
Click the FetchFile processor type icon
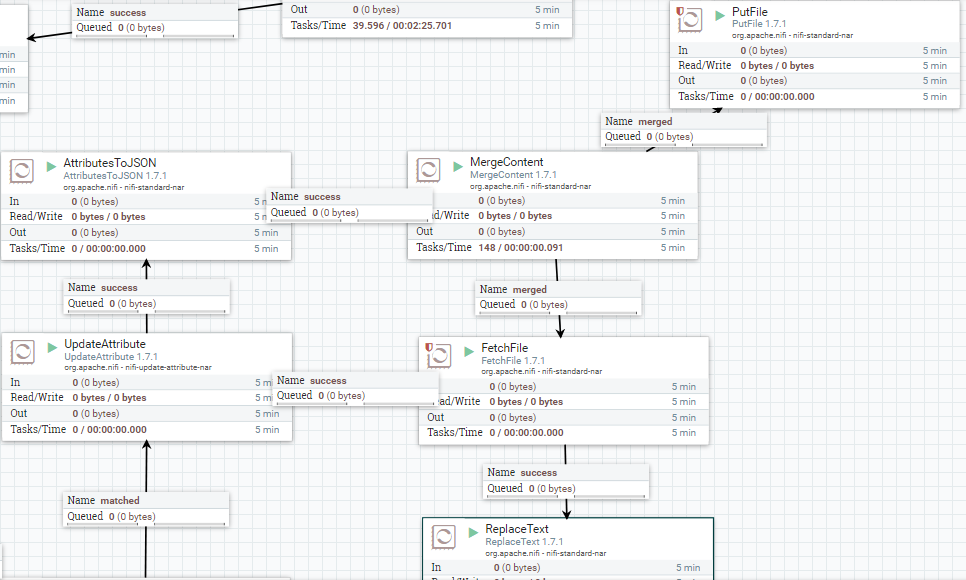(x=440, y=357)
